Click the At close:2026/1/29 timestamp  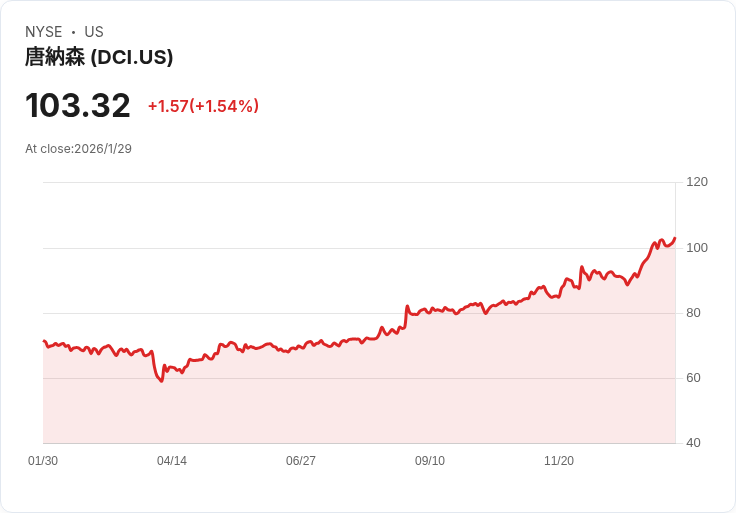[78, 149]
